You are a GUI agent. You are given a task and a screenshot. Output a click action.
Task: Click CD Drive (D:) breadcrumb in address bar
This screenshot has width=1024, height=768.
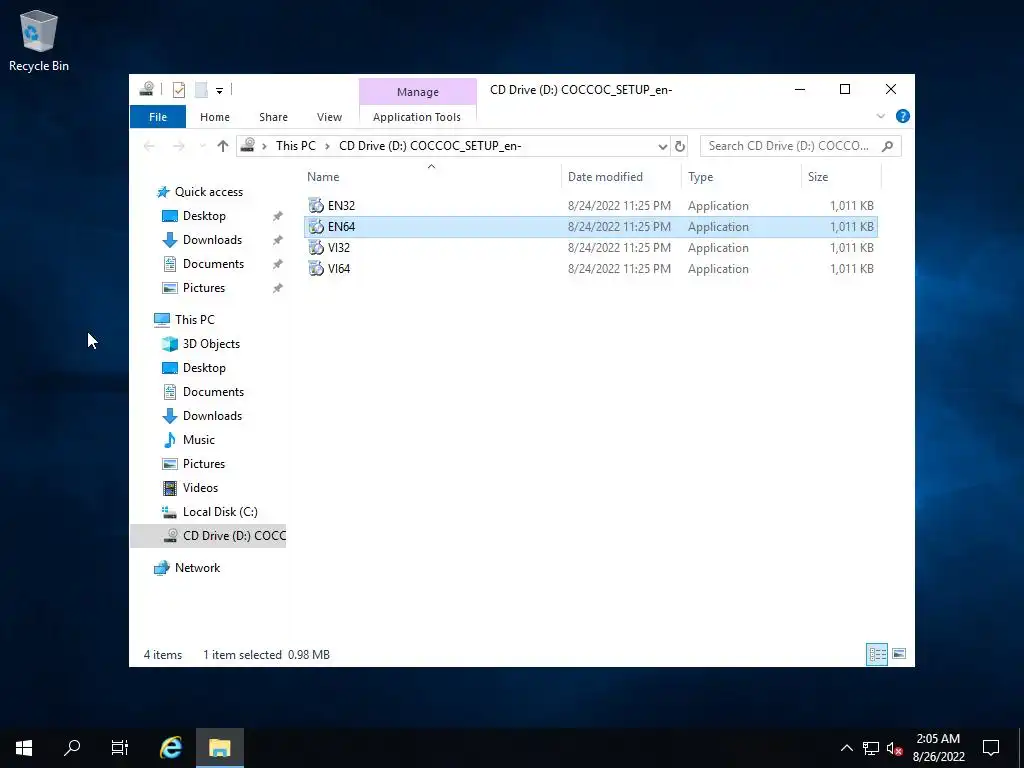coord(430,146)
